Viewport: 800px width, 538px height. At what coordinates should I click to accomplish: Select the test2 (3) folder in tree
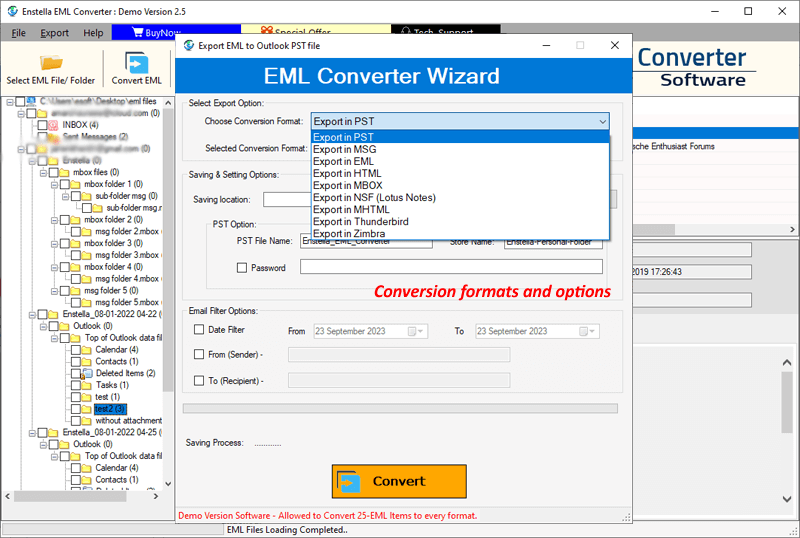pyautogui.click(x=109, y=409)
